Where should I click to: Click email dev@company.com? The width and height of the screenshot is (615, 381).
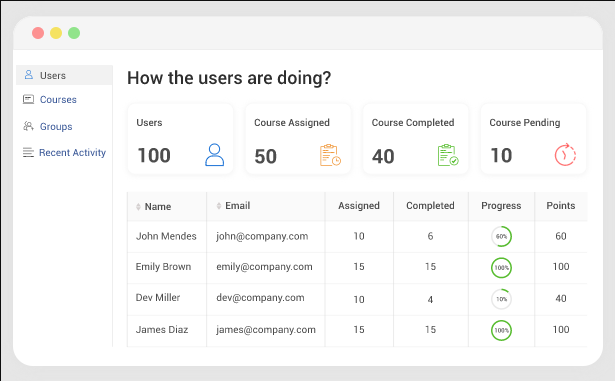click(260, 298)
